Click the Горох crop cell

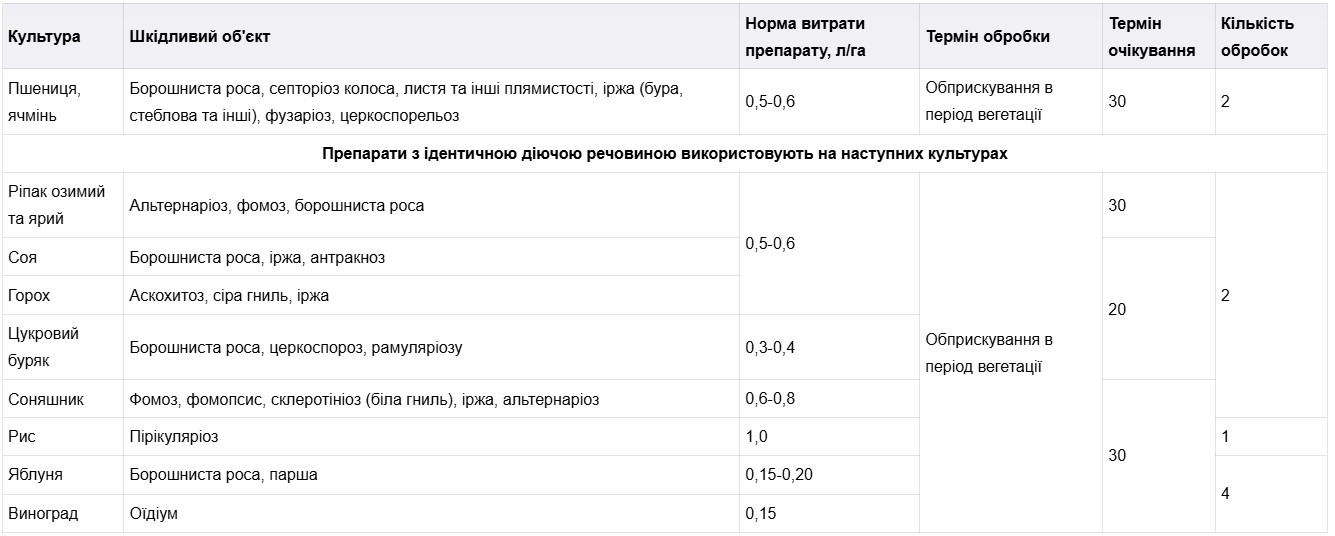[29, 296]
